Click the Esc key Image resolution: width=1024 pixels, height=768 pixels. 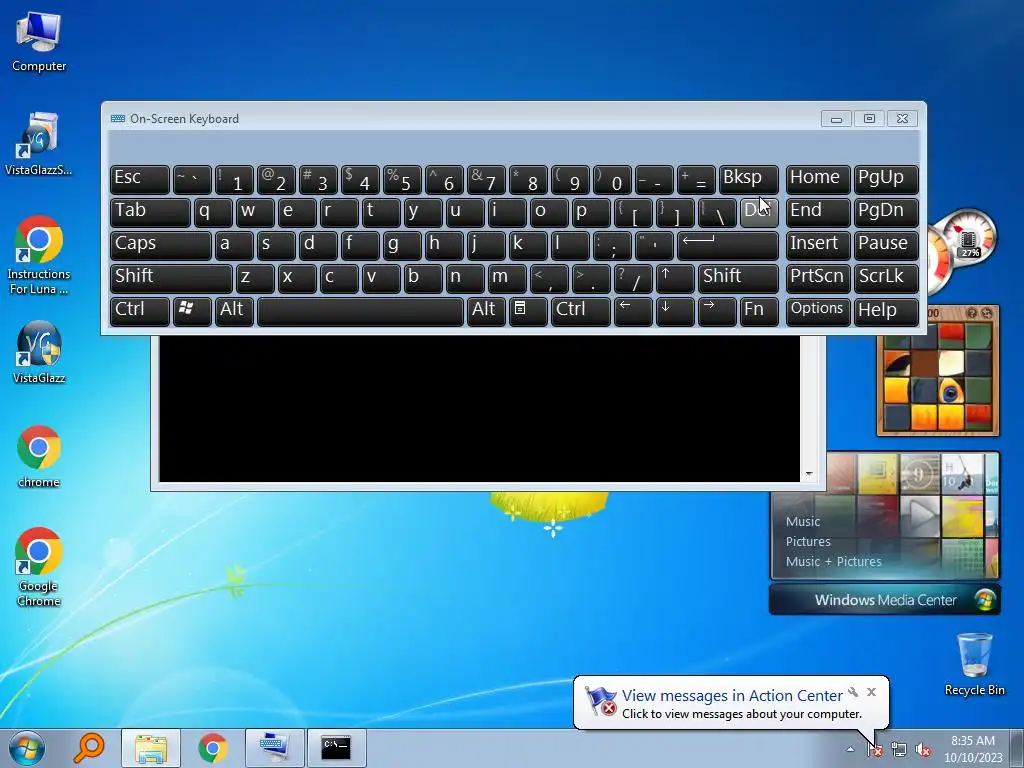[x=140, y=179]
